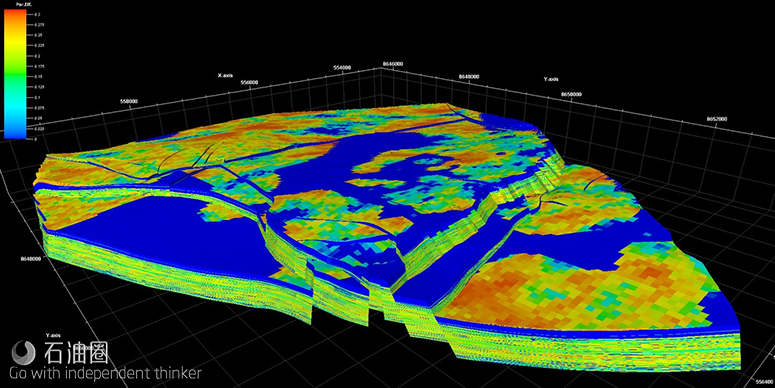Click the 石油圈 watermark text
This screenshot has width=775, height=388.
click(x=76, y=352)
